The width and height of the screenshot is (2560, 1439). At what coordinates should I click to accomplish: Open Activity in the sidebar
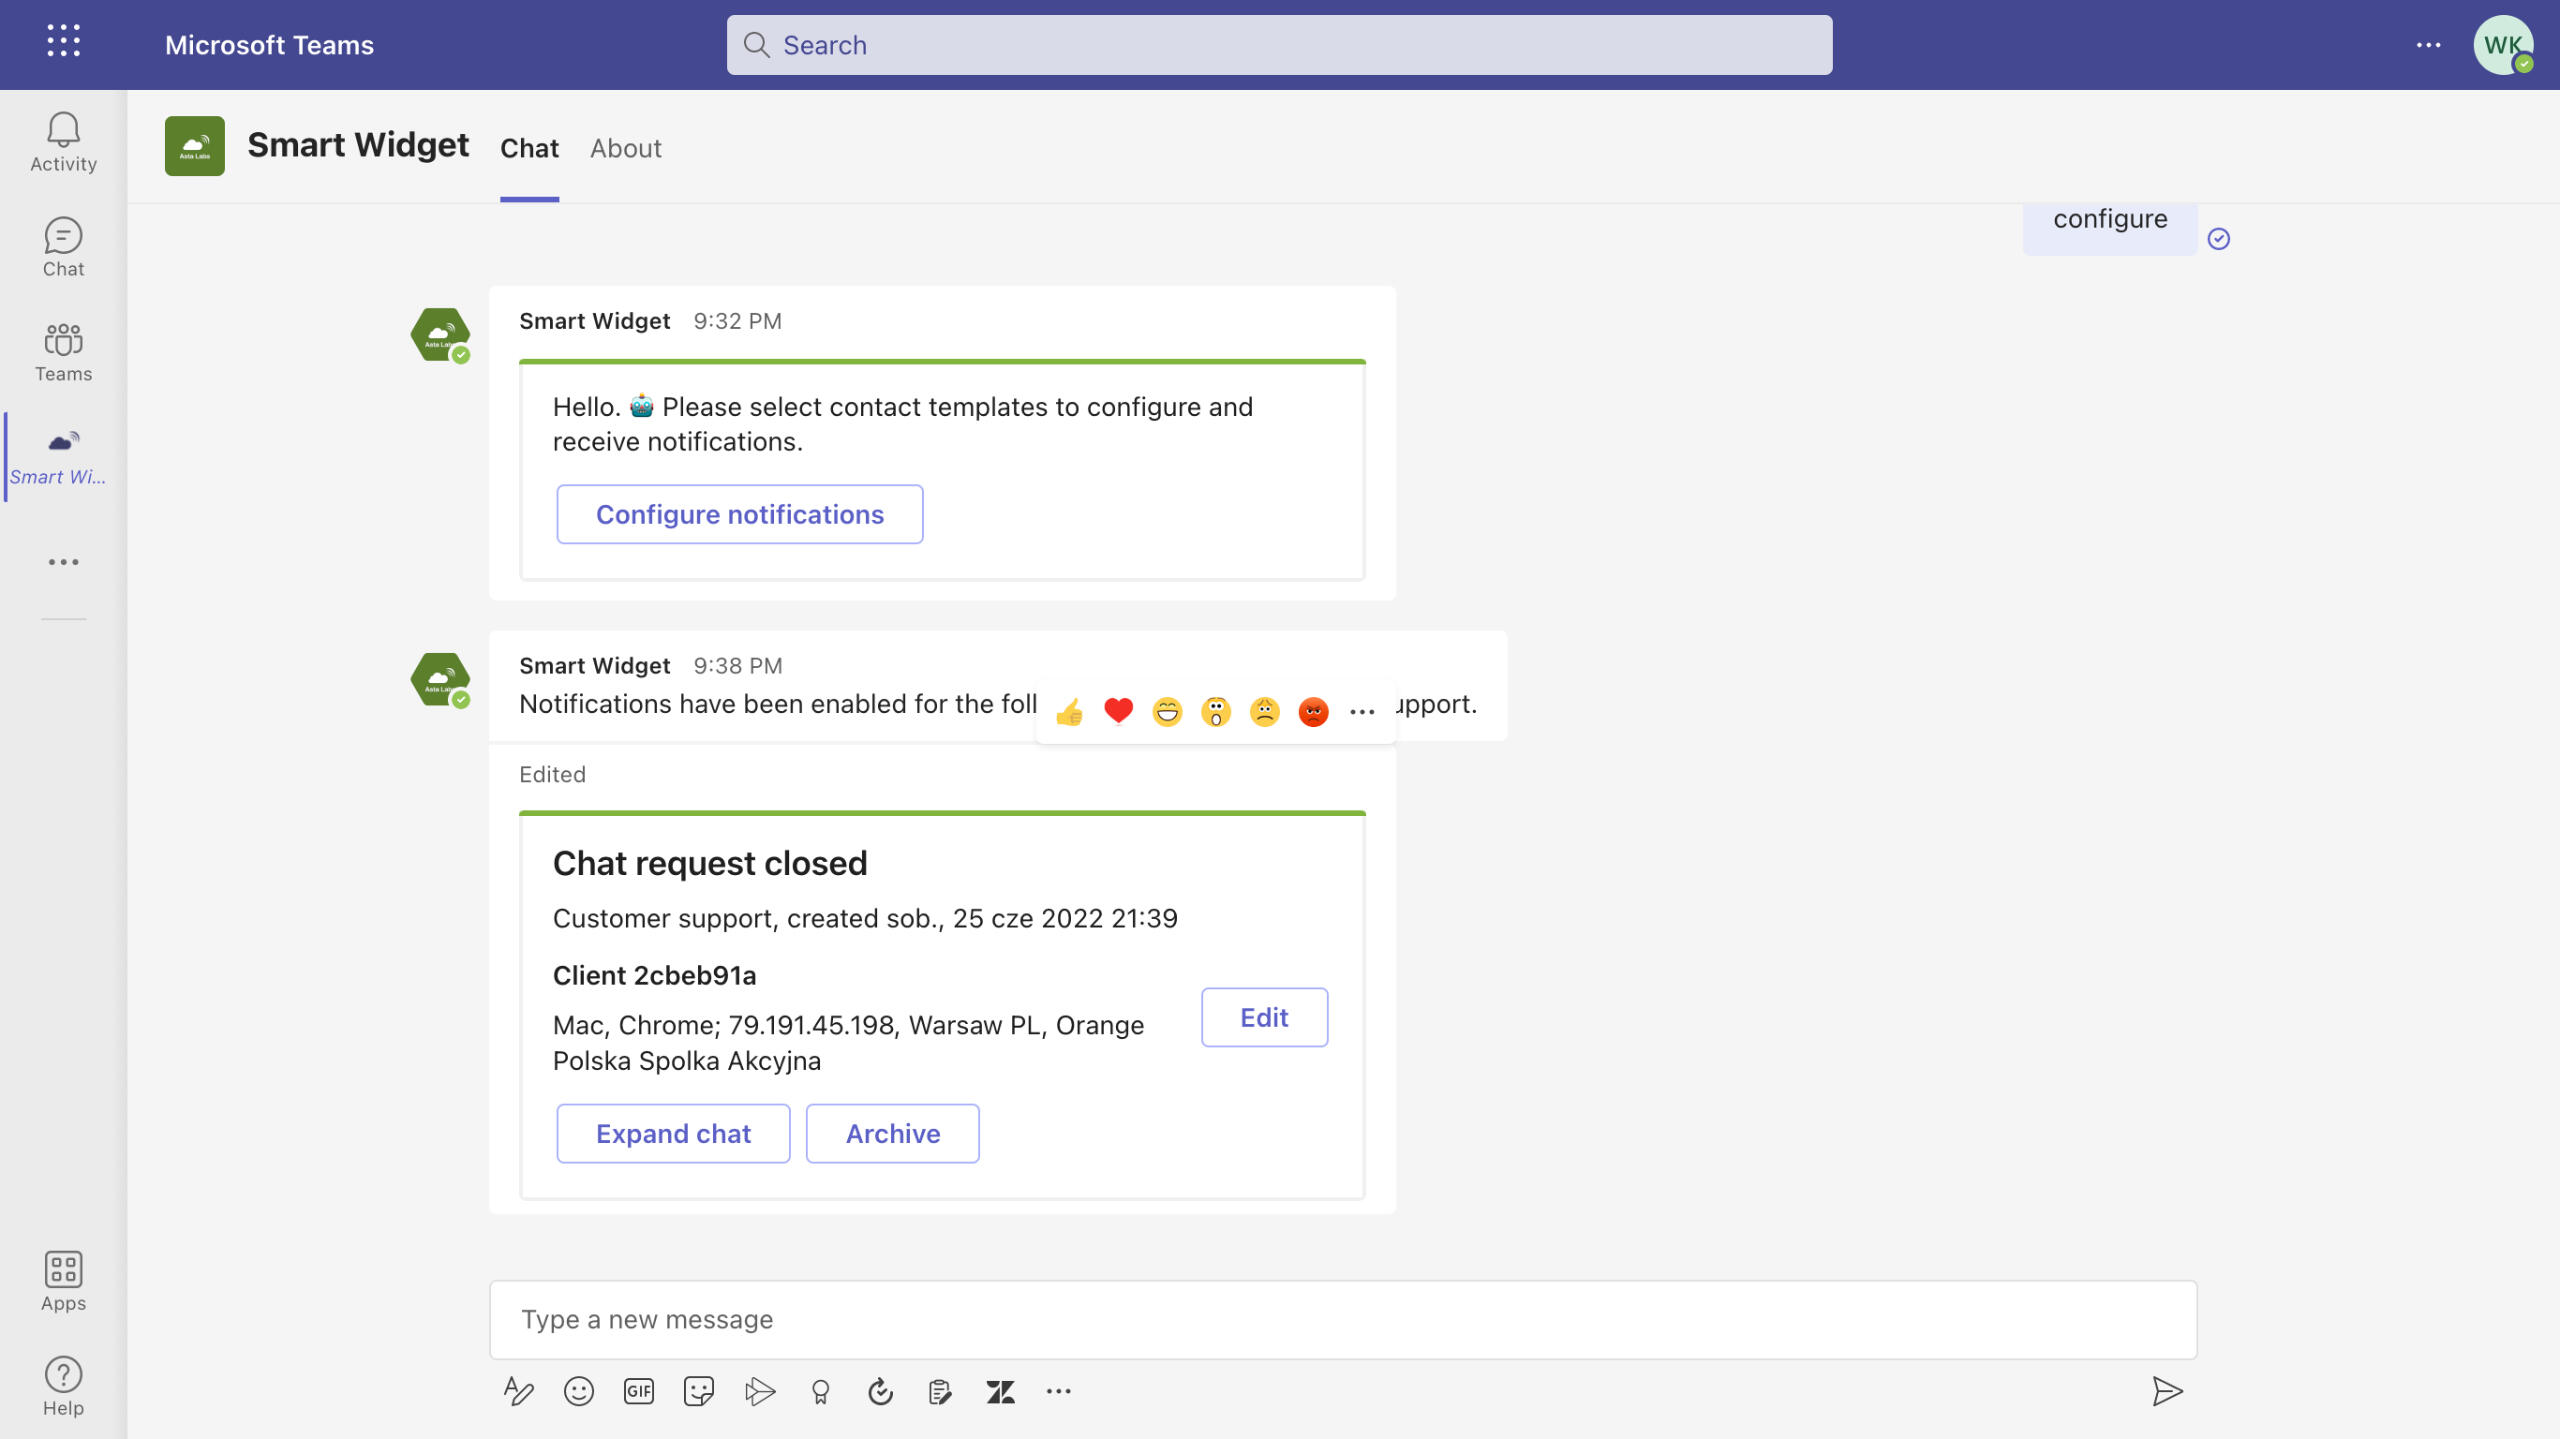pyautogui.click(x=63, y=142)
